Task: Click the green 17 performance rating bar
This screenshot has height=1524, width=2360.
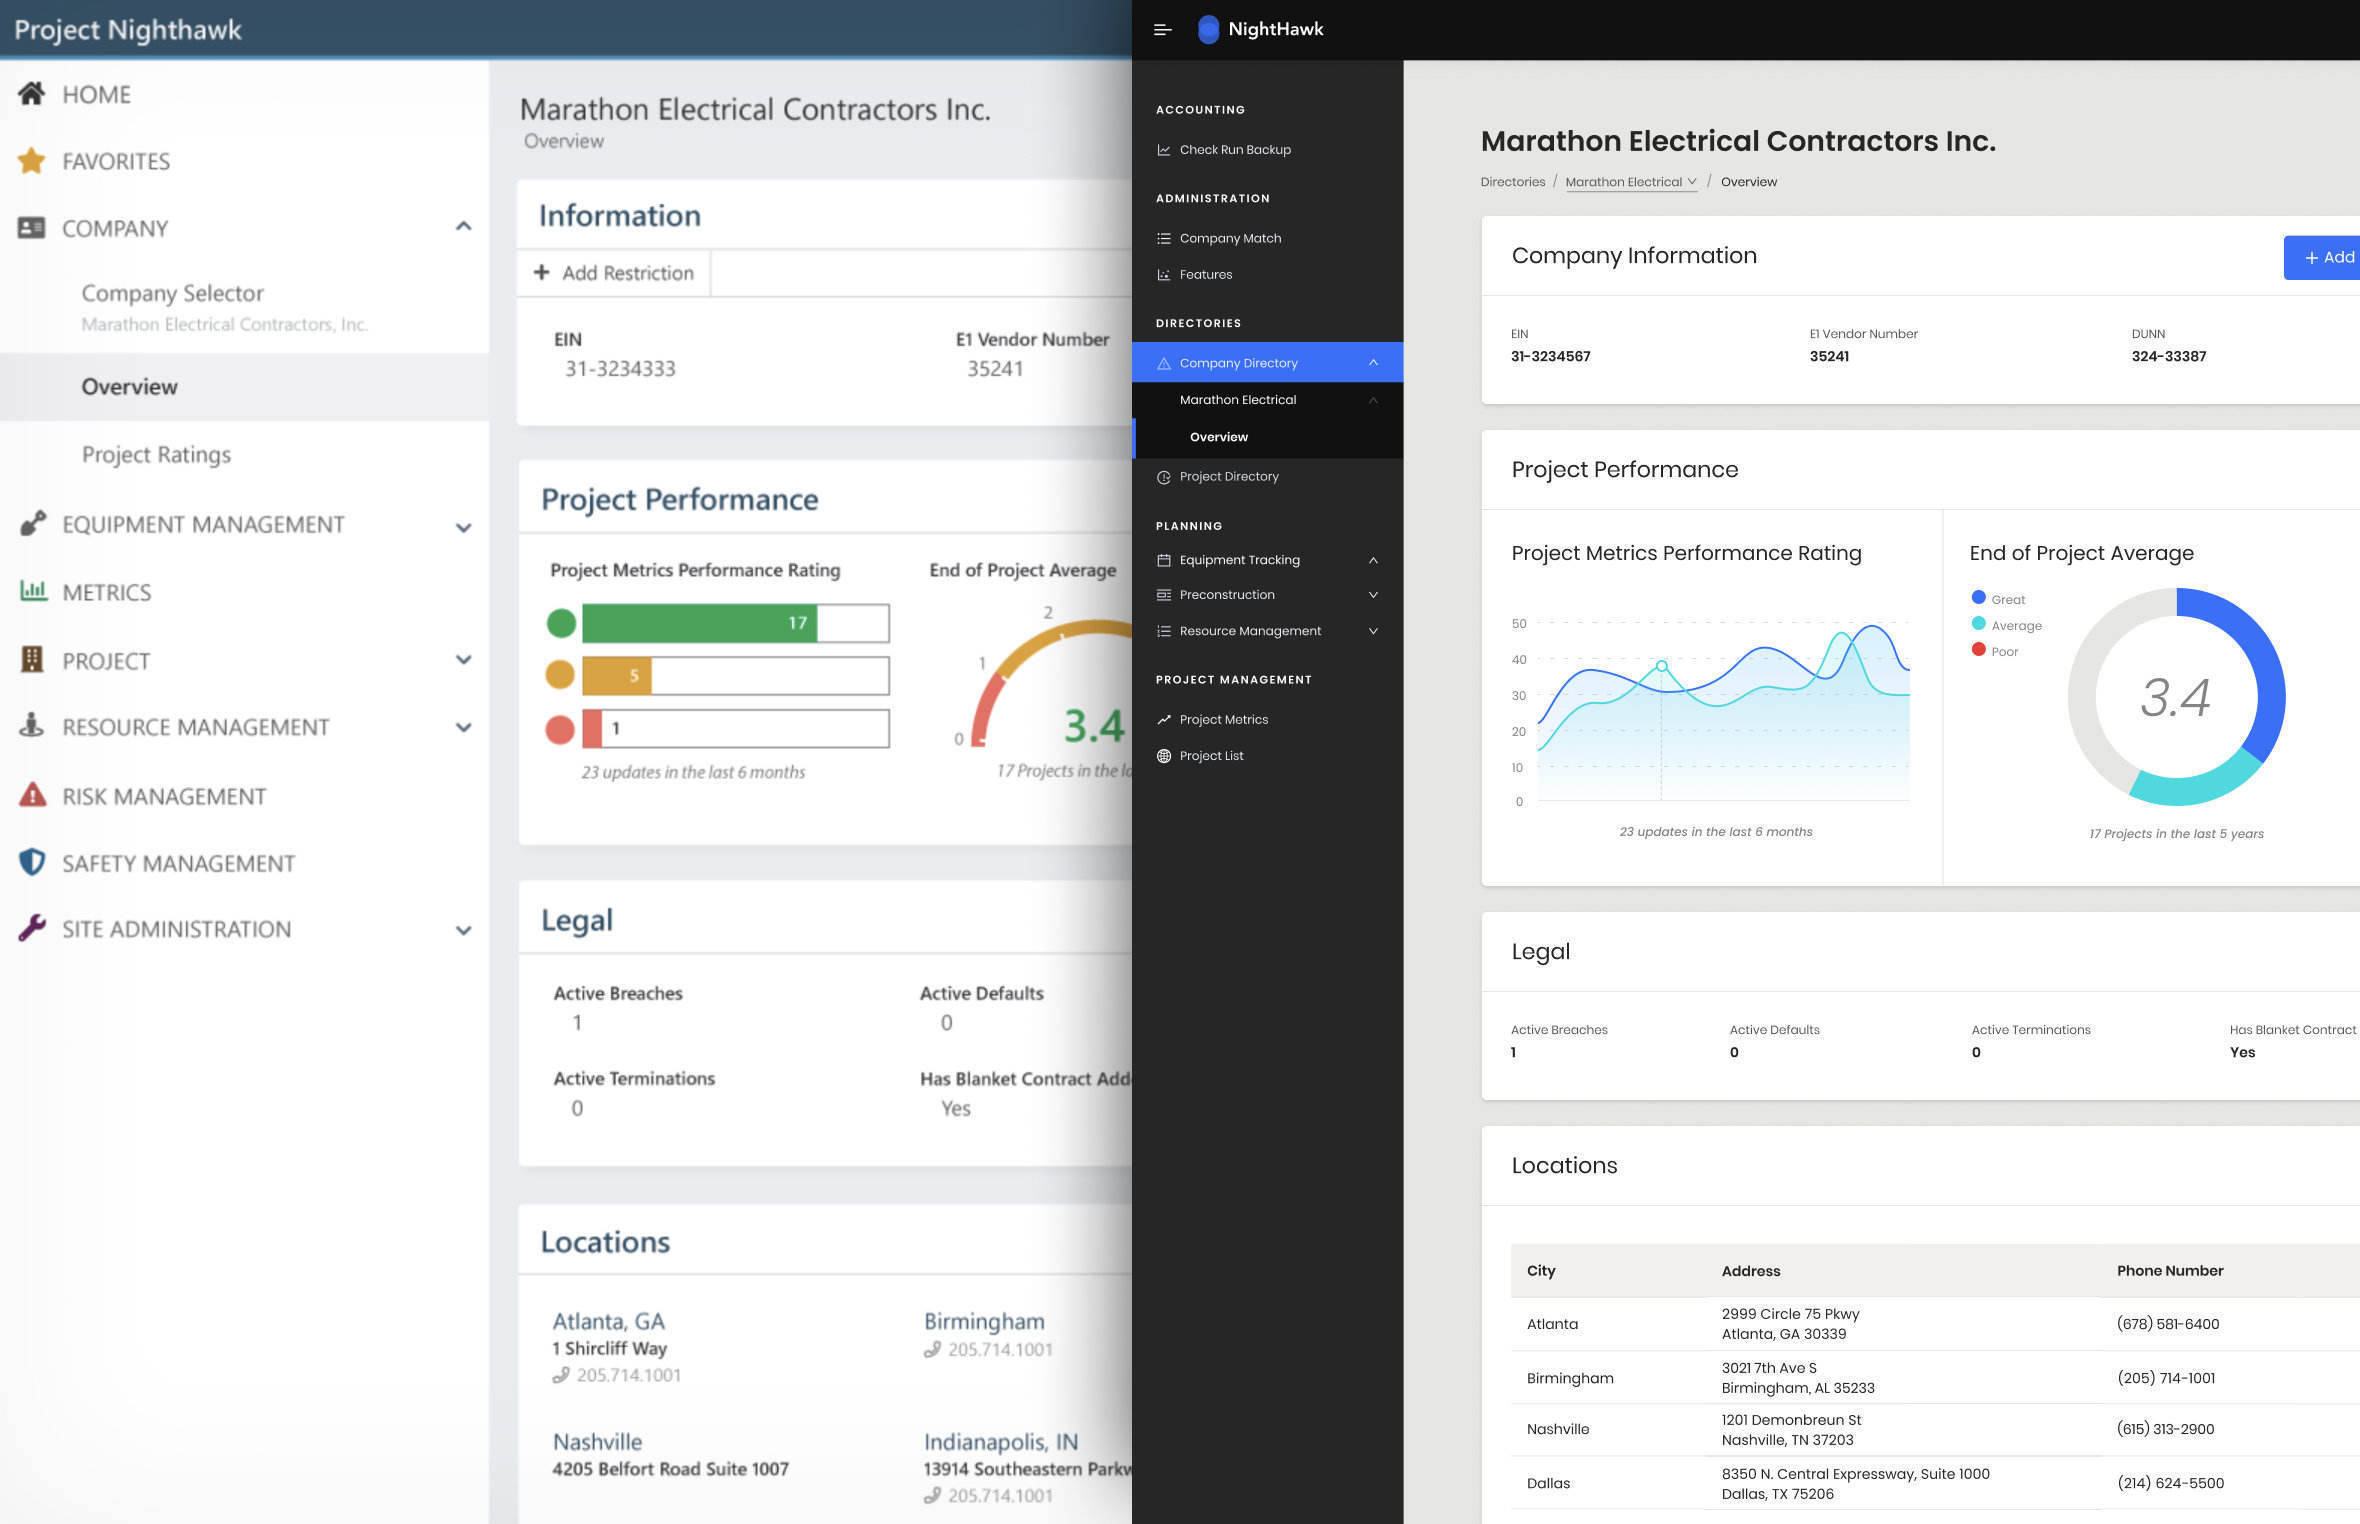Action: pyautogui.click(x=700, y=623)
